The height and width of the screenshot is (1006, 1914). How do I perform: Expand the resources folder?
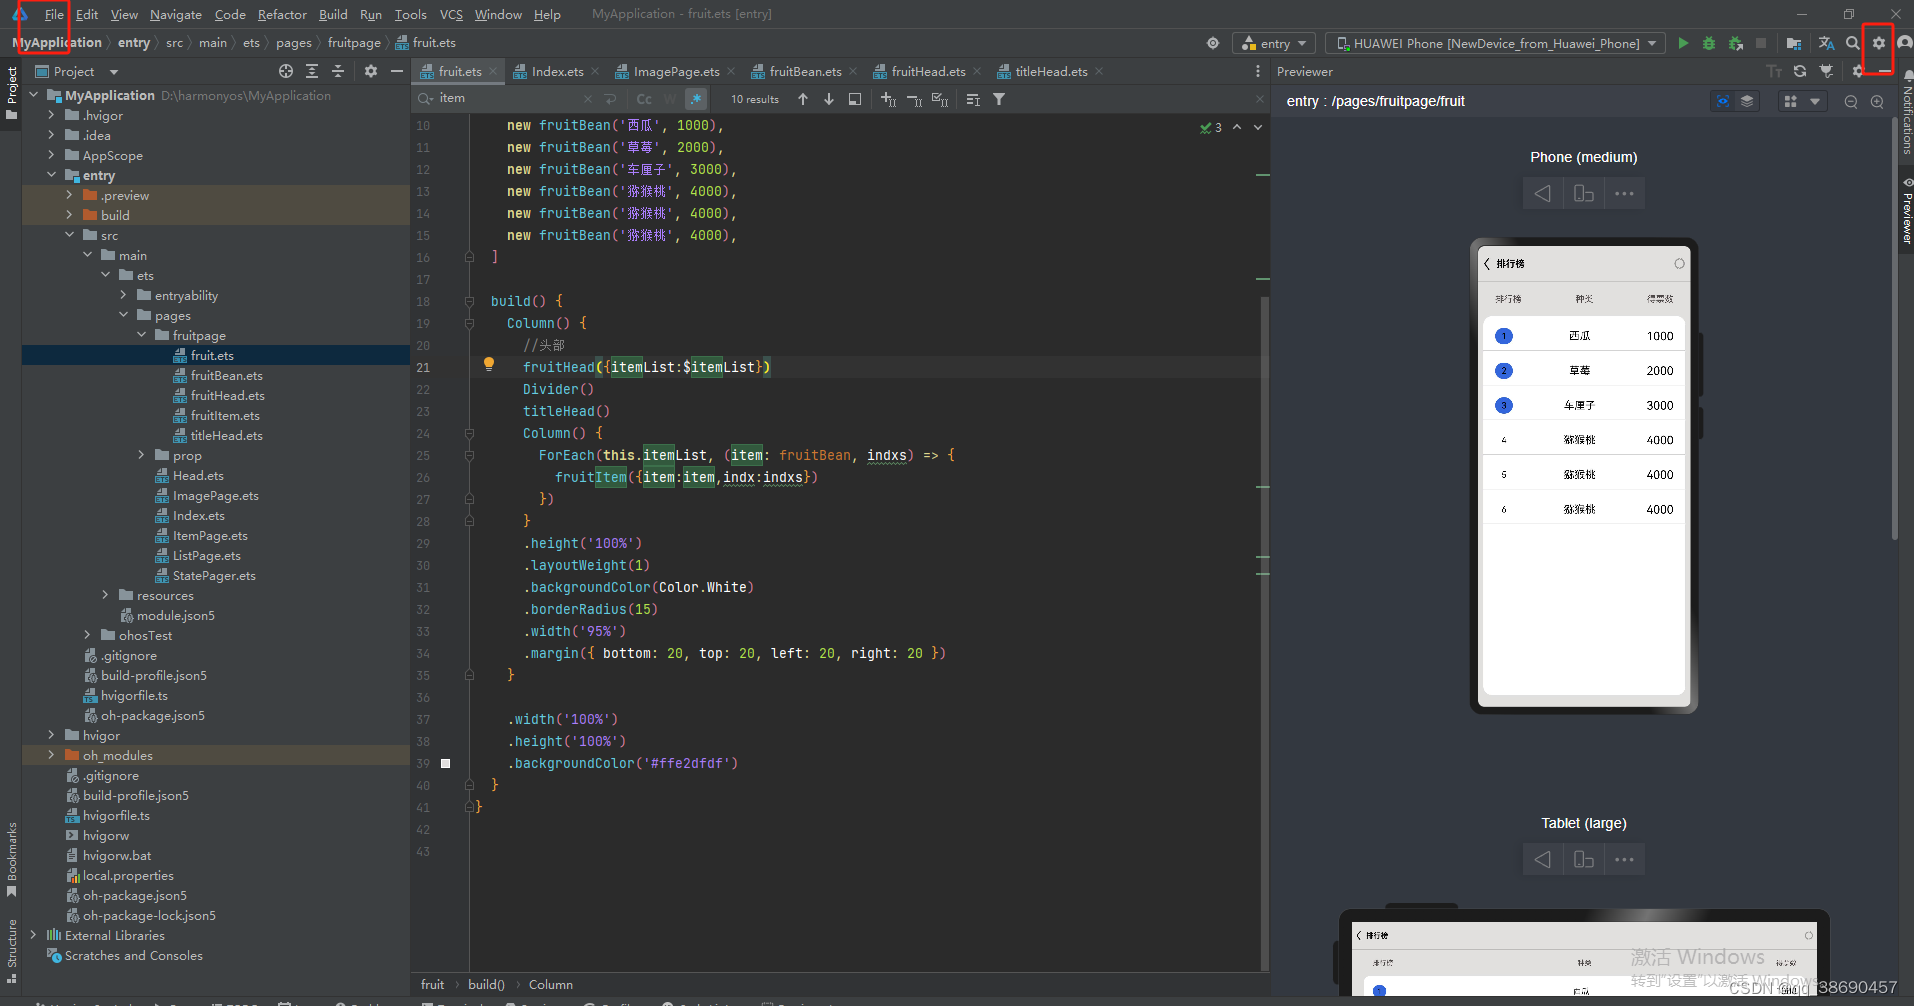pyautogui.click(x=105, y=595)
